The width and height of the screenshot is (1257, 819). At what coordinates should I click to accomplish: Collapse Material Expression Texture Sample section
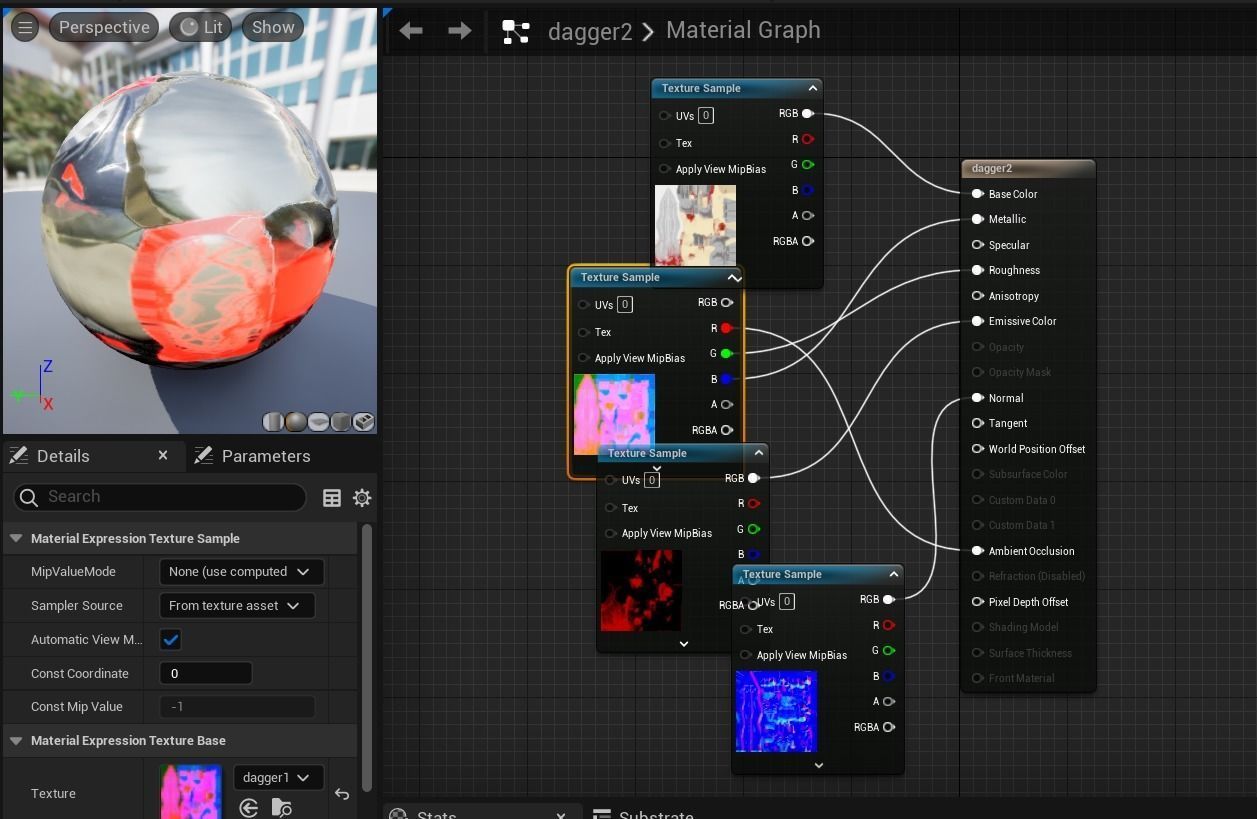tap(16, 538)
